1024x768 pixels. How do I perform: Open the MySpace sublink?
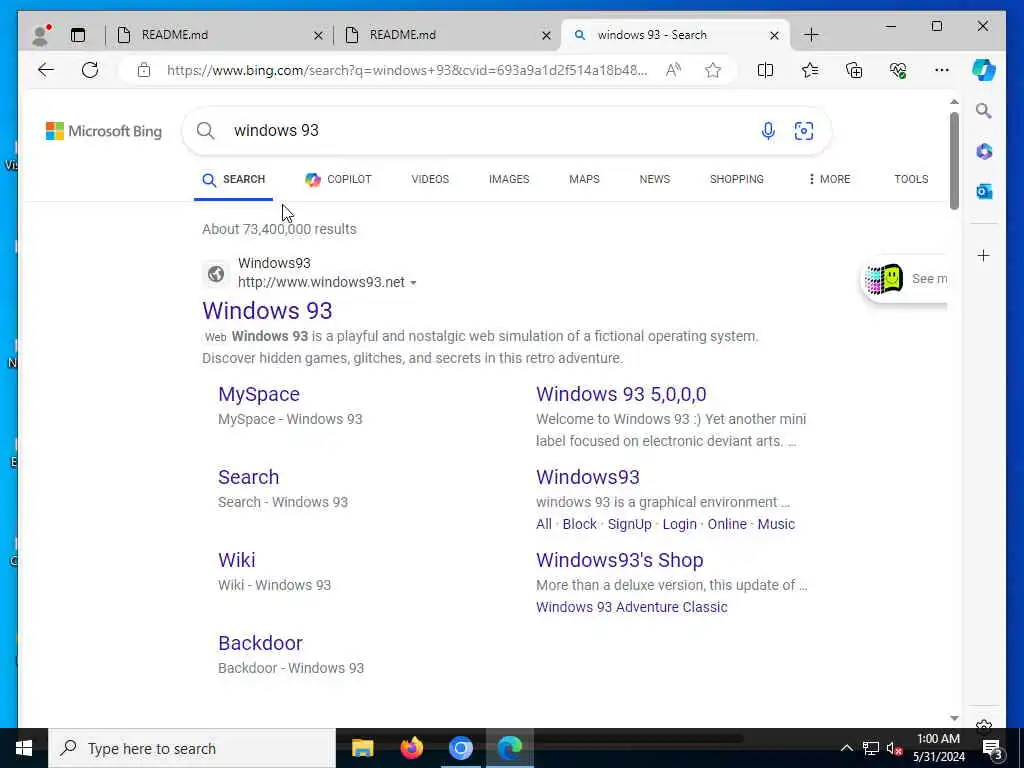tap(259, 394)
